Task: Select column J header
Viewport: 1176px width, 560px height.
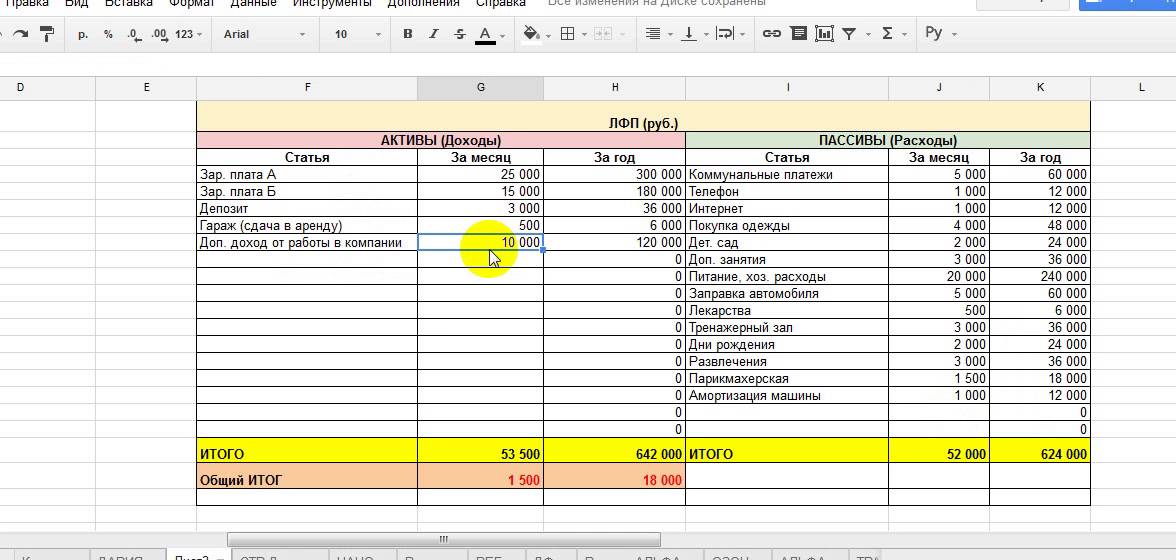Action: (x=939, y=88)
